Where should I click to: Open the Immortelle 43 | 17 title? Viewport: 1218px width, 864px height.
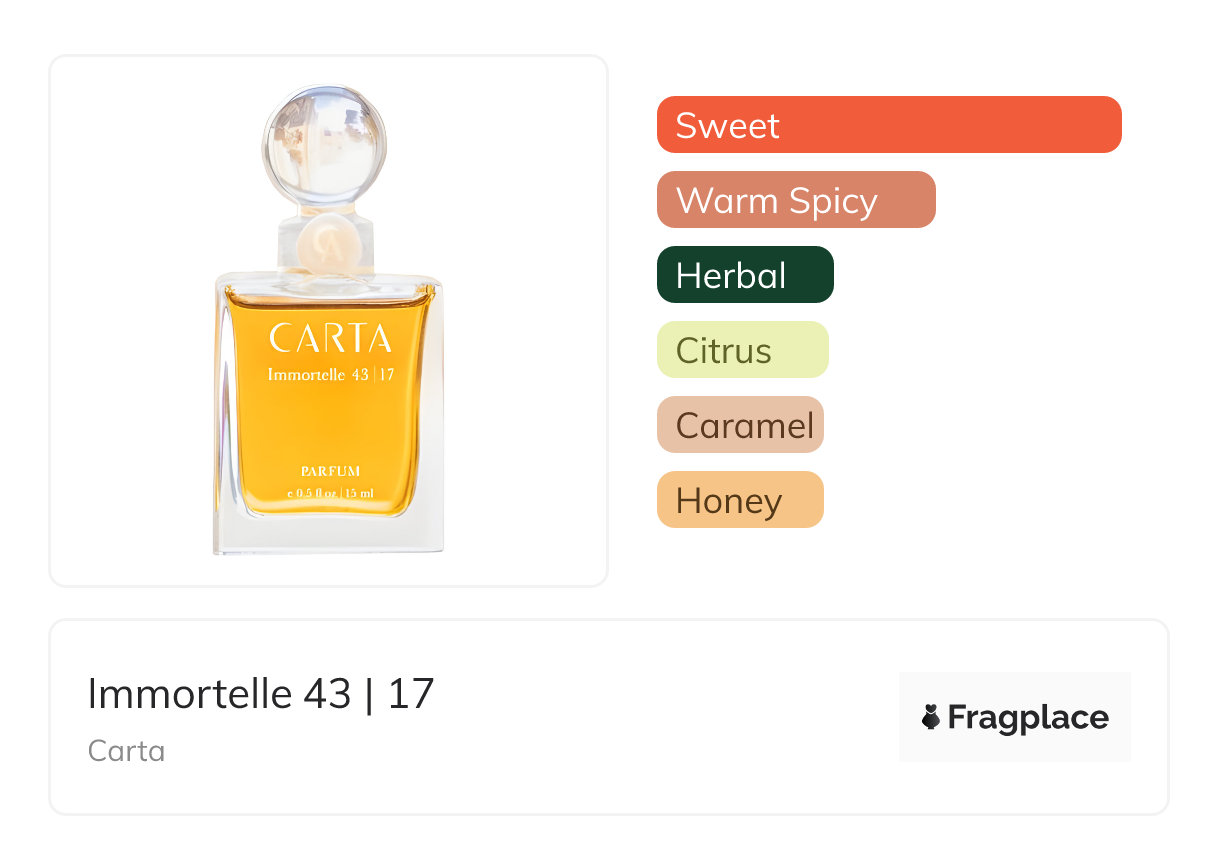261,693
